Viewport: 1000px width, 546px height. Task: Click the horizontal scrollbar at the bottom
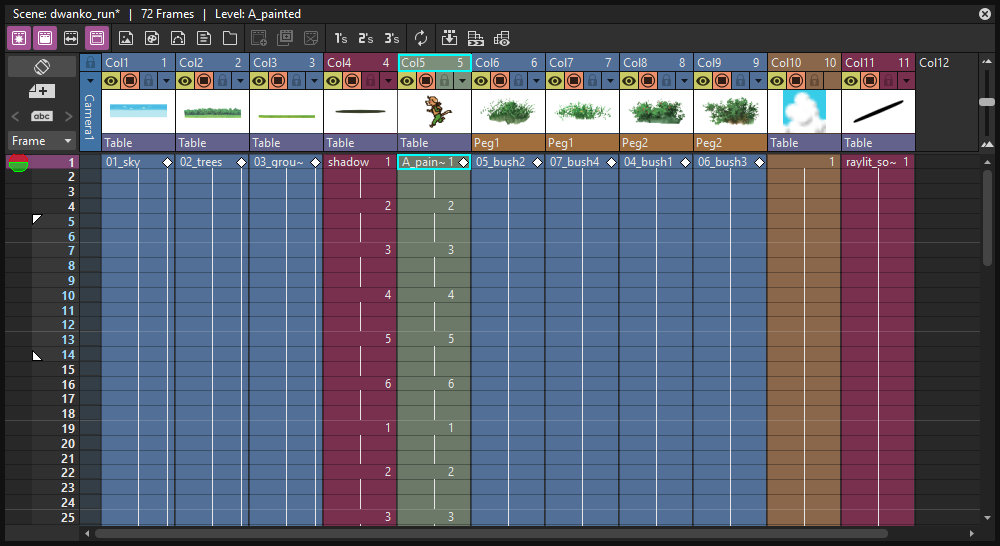tap(491, 533)
